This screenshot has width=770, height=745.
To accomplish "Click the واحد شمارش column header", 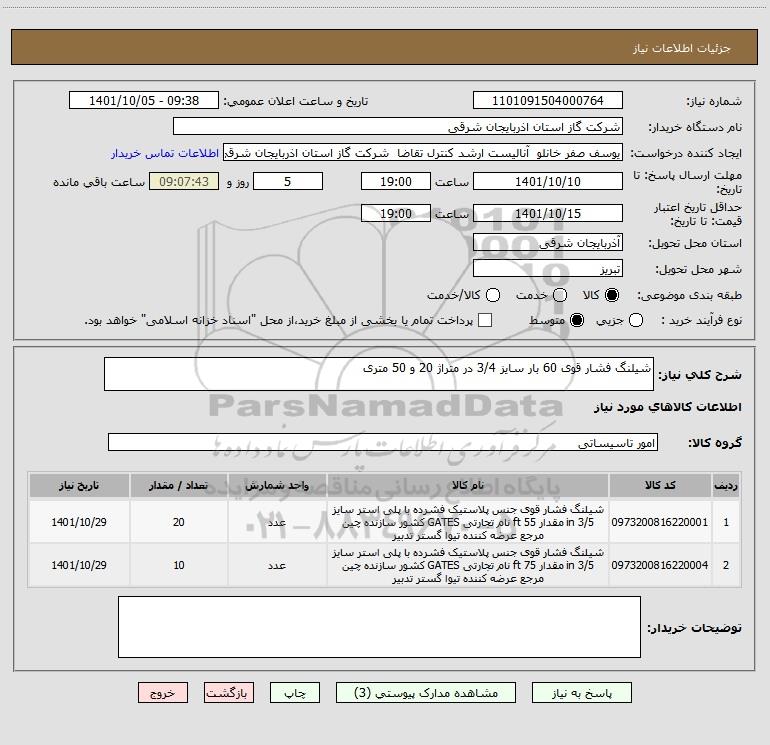I will tap(277, 486).
